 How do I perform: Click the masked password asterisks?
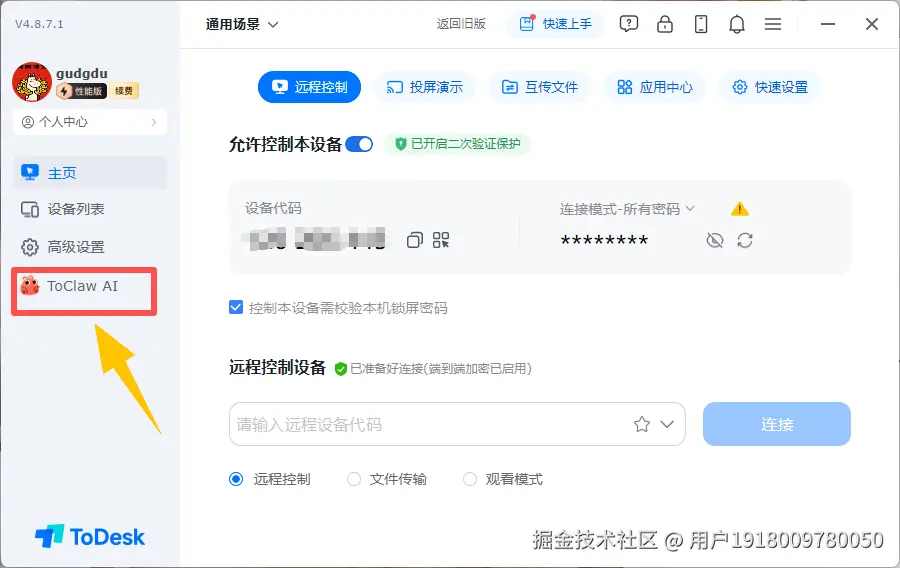[x=604, y=240]
